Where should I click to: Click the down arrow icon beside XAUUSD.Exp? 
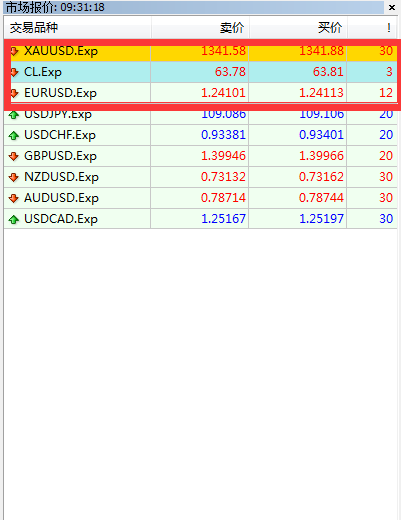click(14, 51)
